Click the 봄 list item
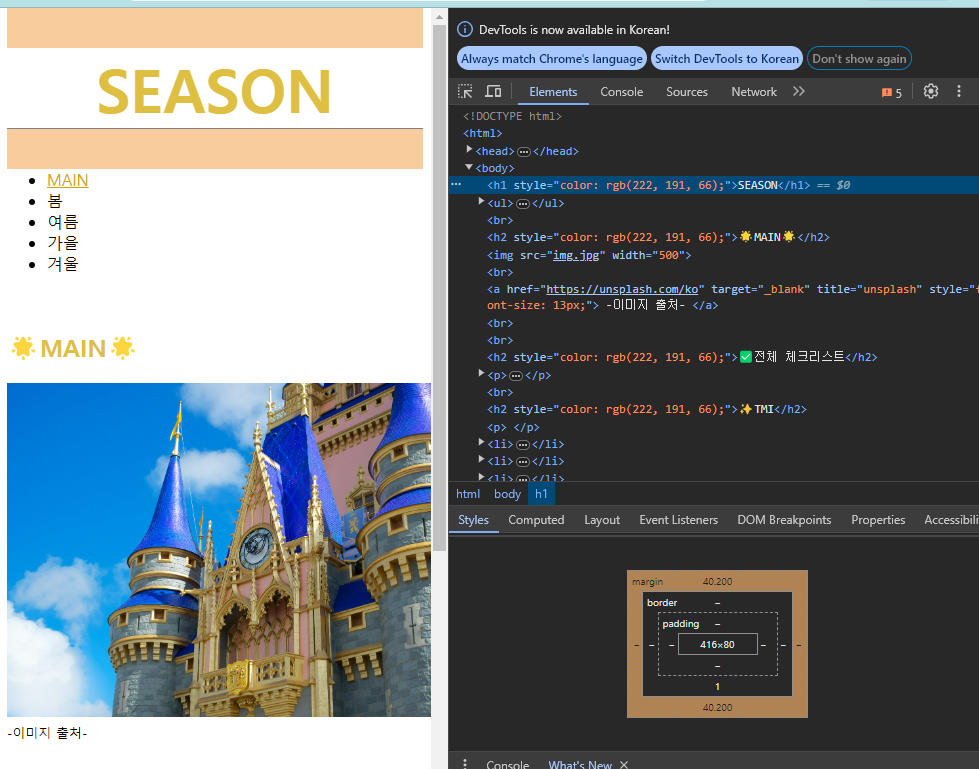The image size is (979, 769). (x=55, y=201)
